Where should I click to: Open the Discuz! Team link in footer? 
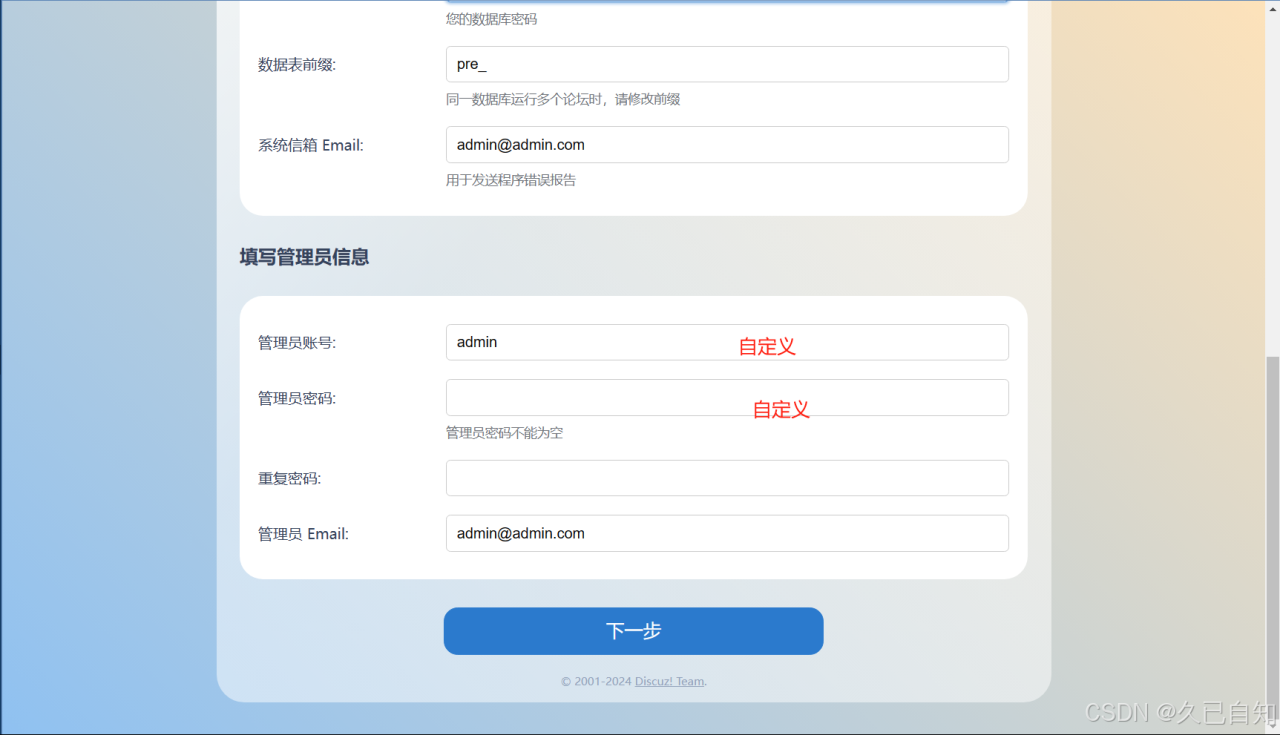coord(669,680)
